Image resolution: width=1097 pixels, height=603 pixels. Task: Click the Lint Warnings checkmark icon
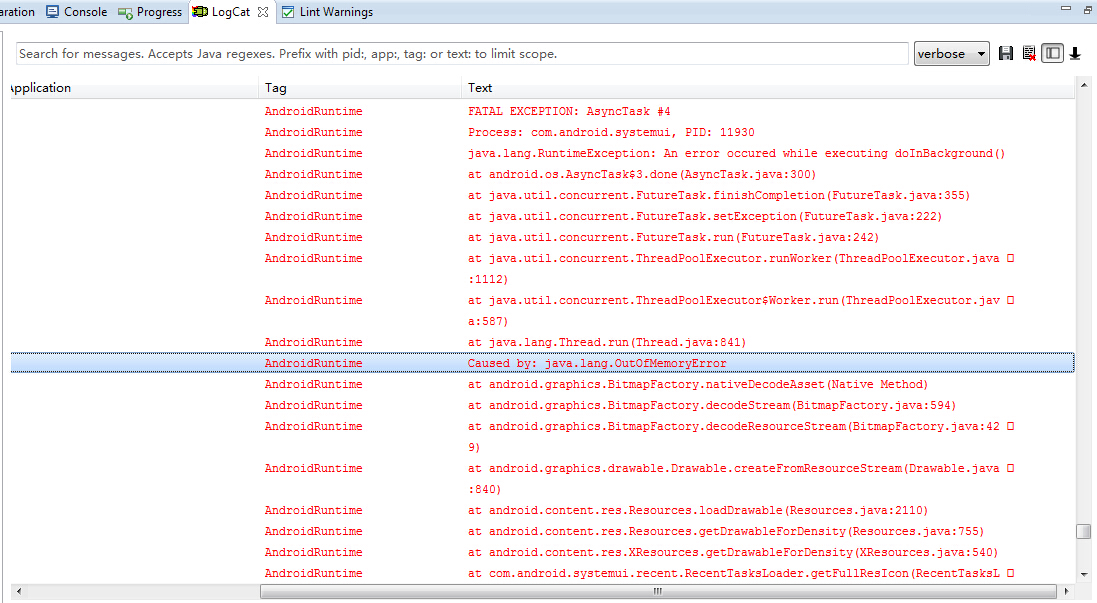(x=288, y=12)
